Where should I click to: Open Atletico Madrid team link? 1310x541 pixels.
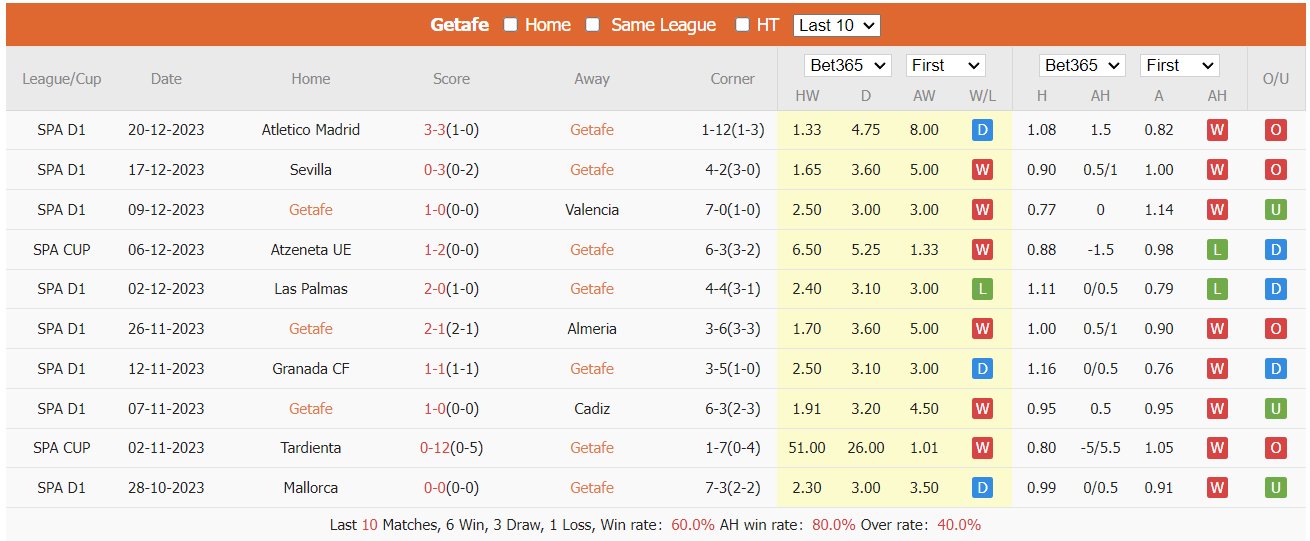(311, 130)
